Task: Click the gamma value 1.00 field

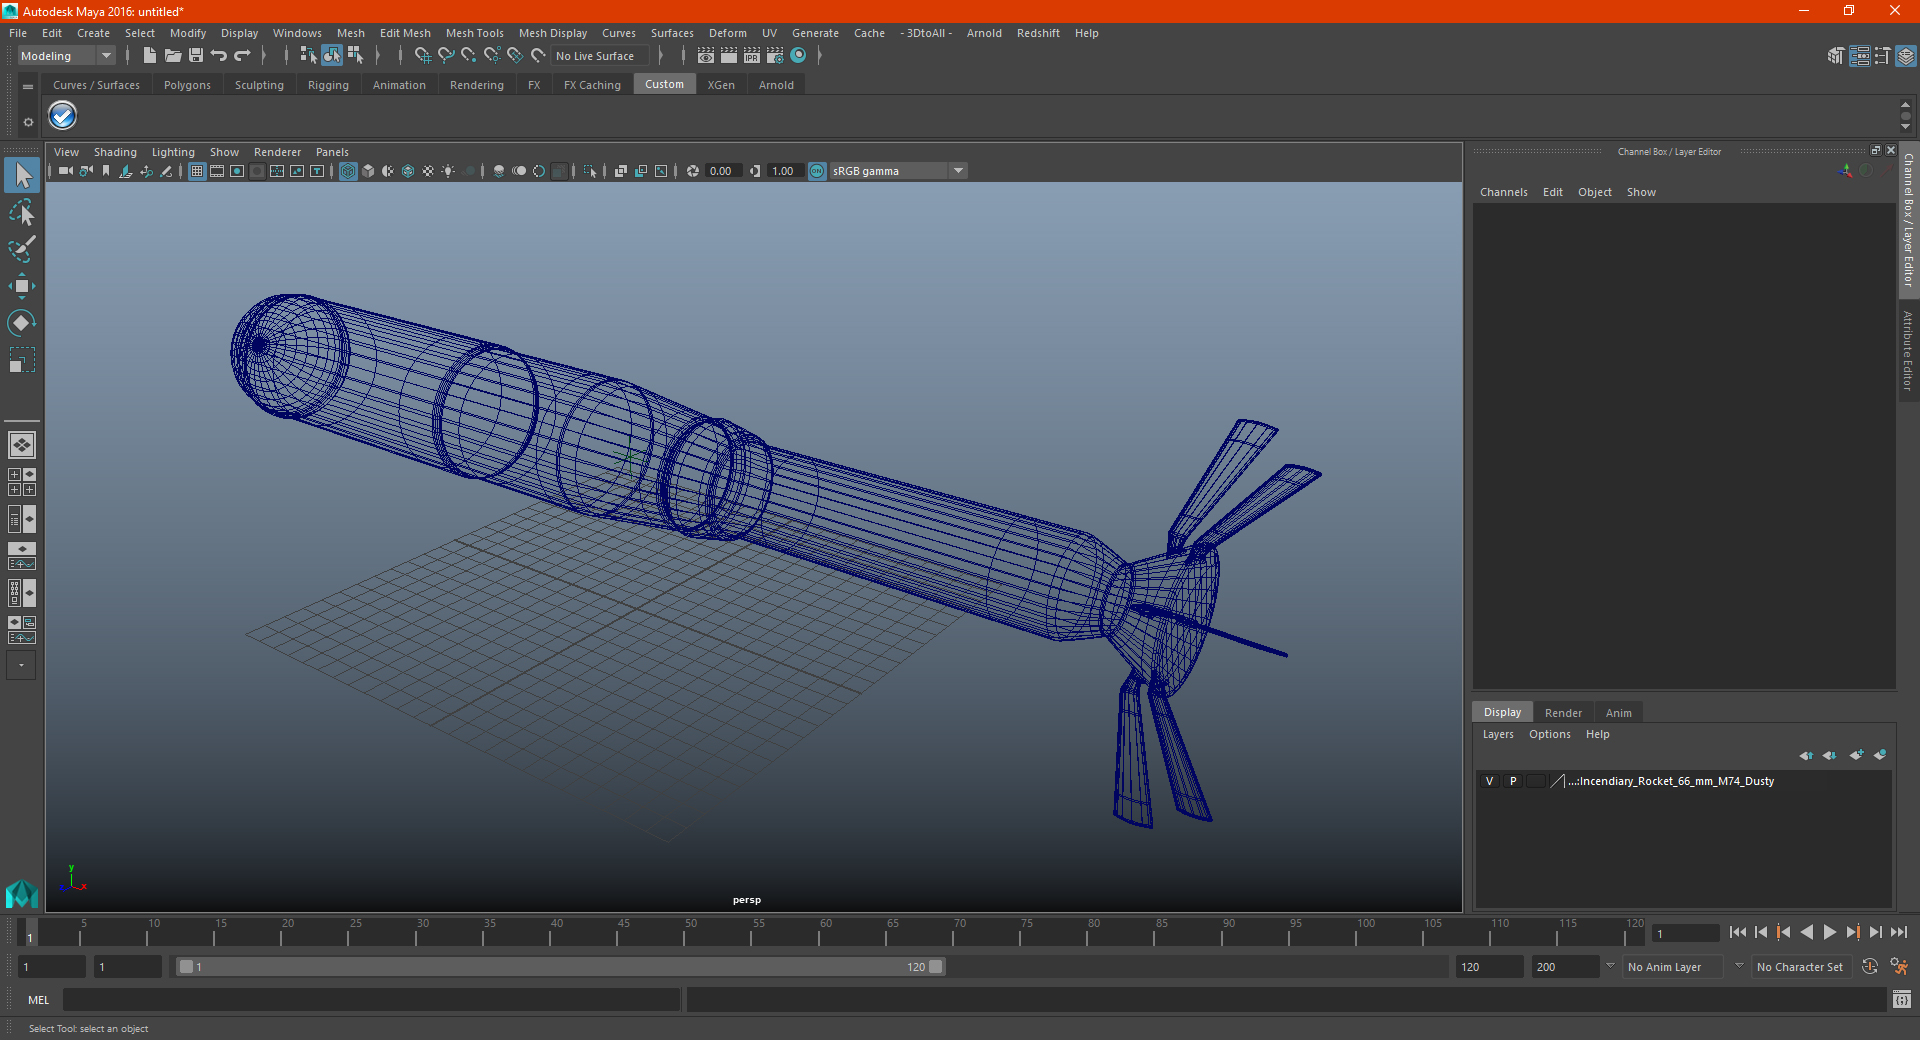Action: click(x=784, y=171)
